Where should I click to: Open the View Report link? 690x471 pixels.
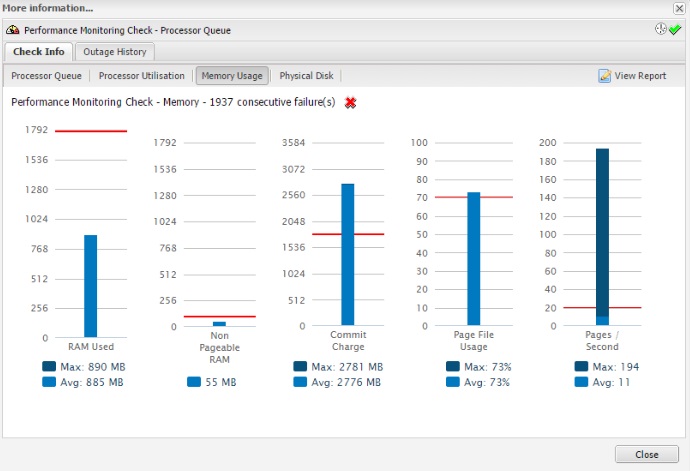click(640, 76)
